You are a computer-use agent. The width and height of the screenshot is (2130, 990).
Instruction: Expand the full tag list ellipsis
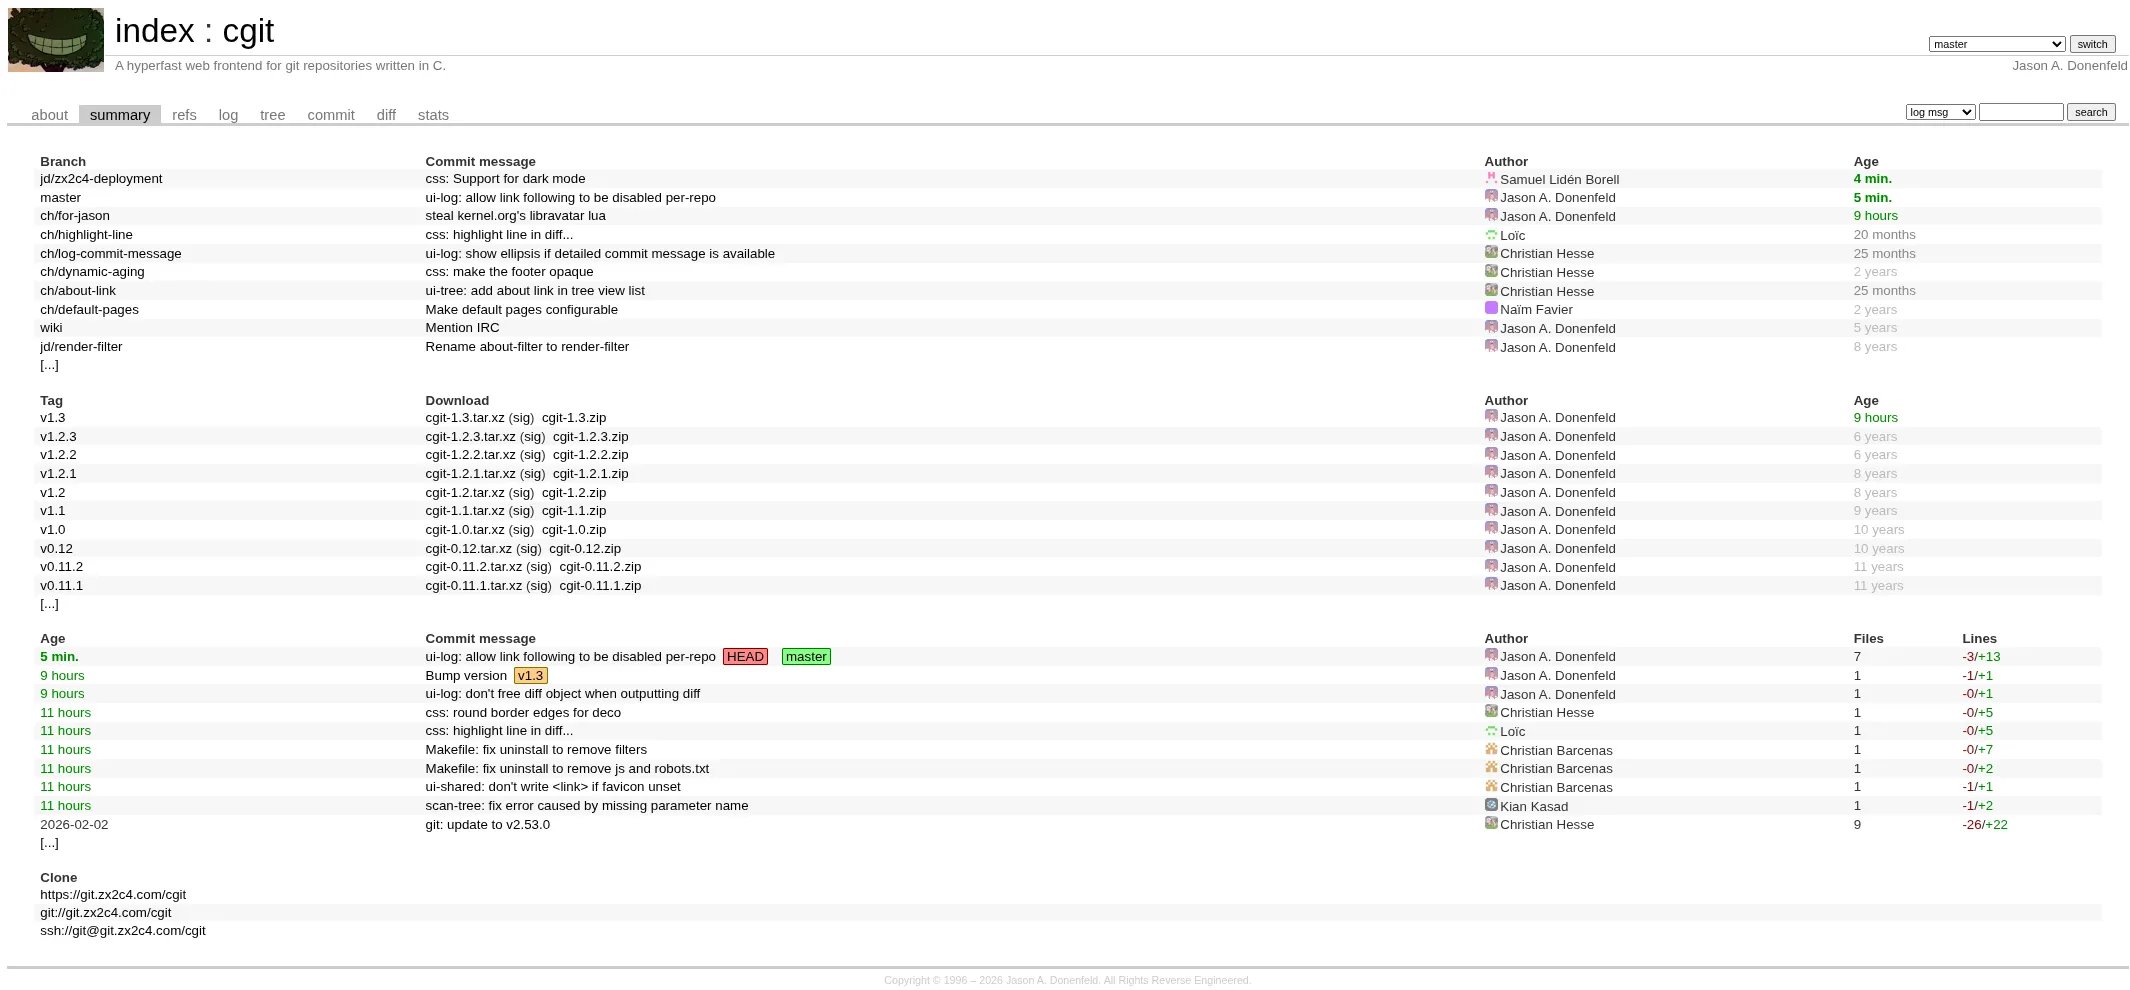point(49,604)
